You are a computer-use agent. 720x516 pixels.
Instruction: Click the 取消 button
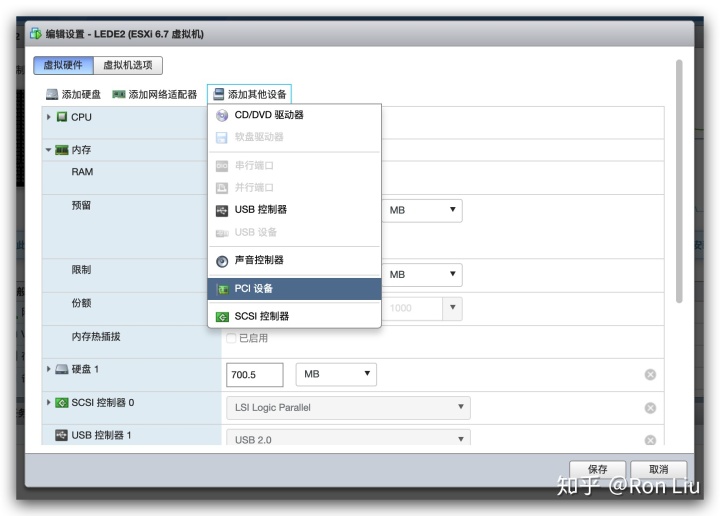click(658, 469)
